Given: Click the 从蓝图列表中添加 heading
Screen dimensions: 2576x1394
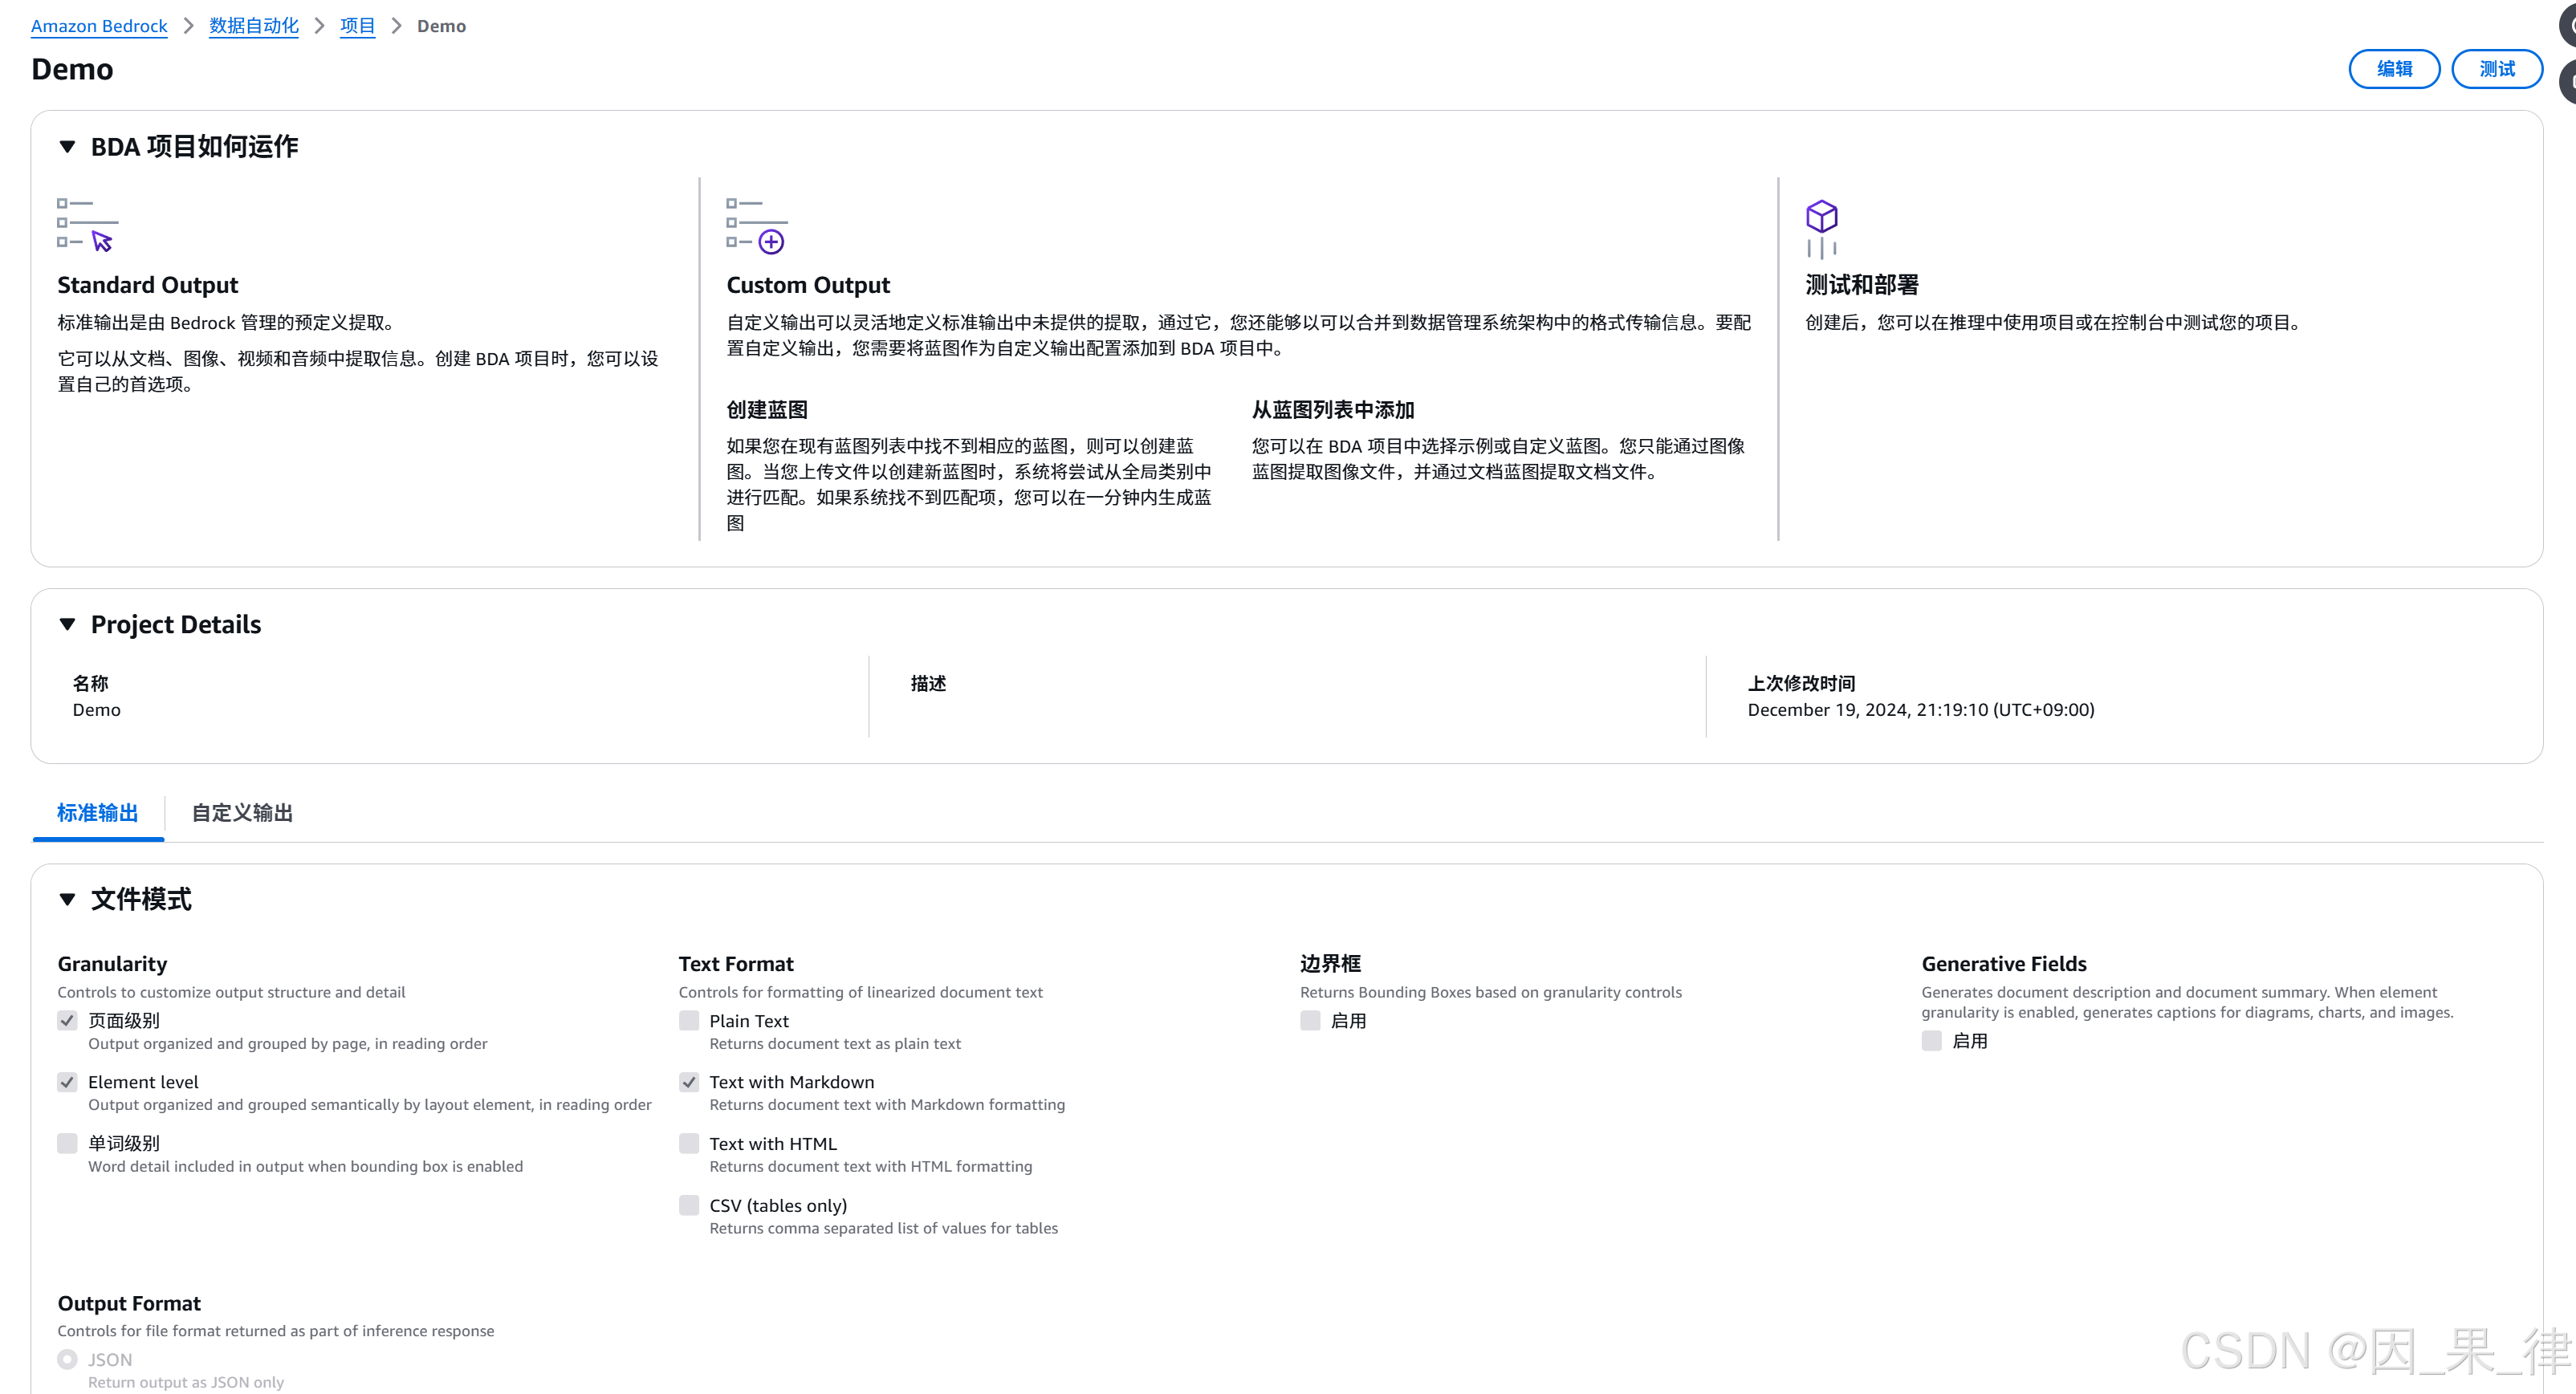Looking at the screenshot, I should pos(1333,410).
